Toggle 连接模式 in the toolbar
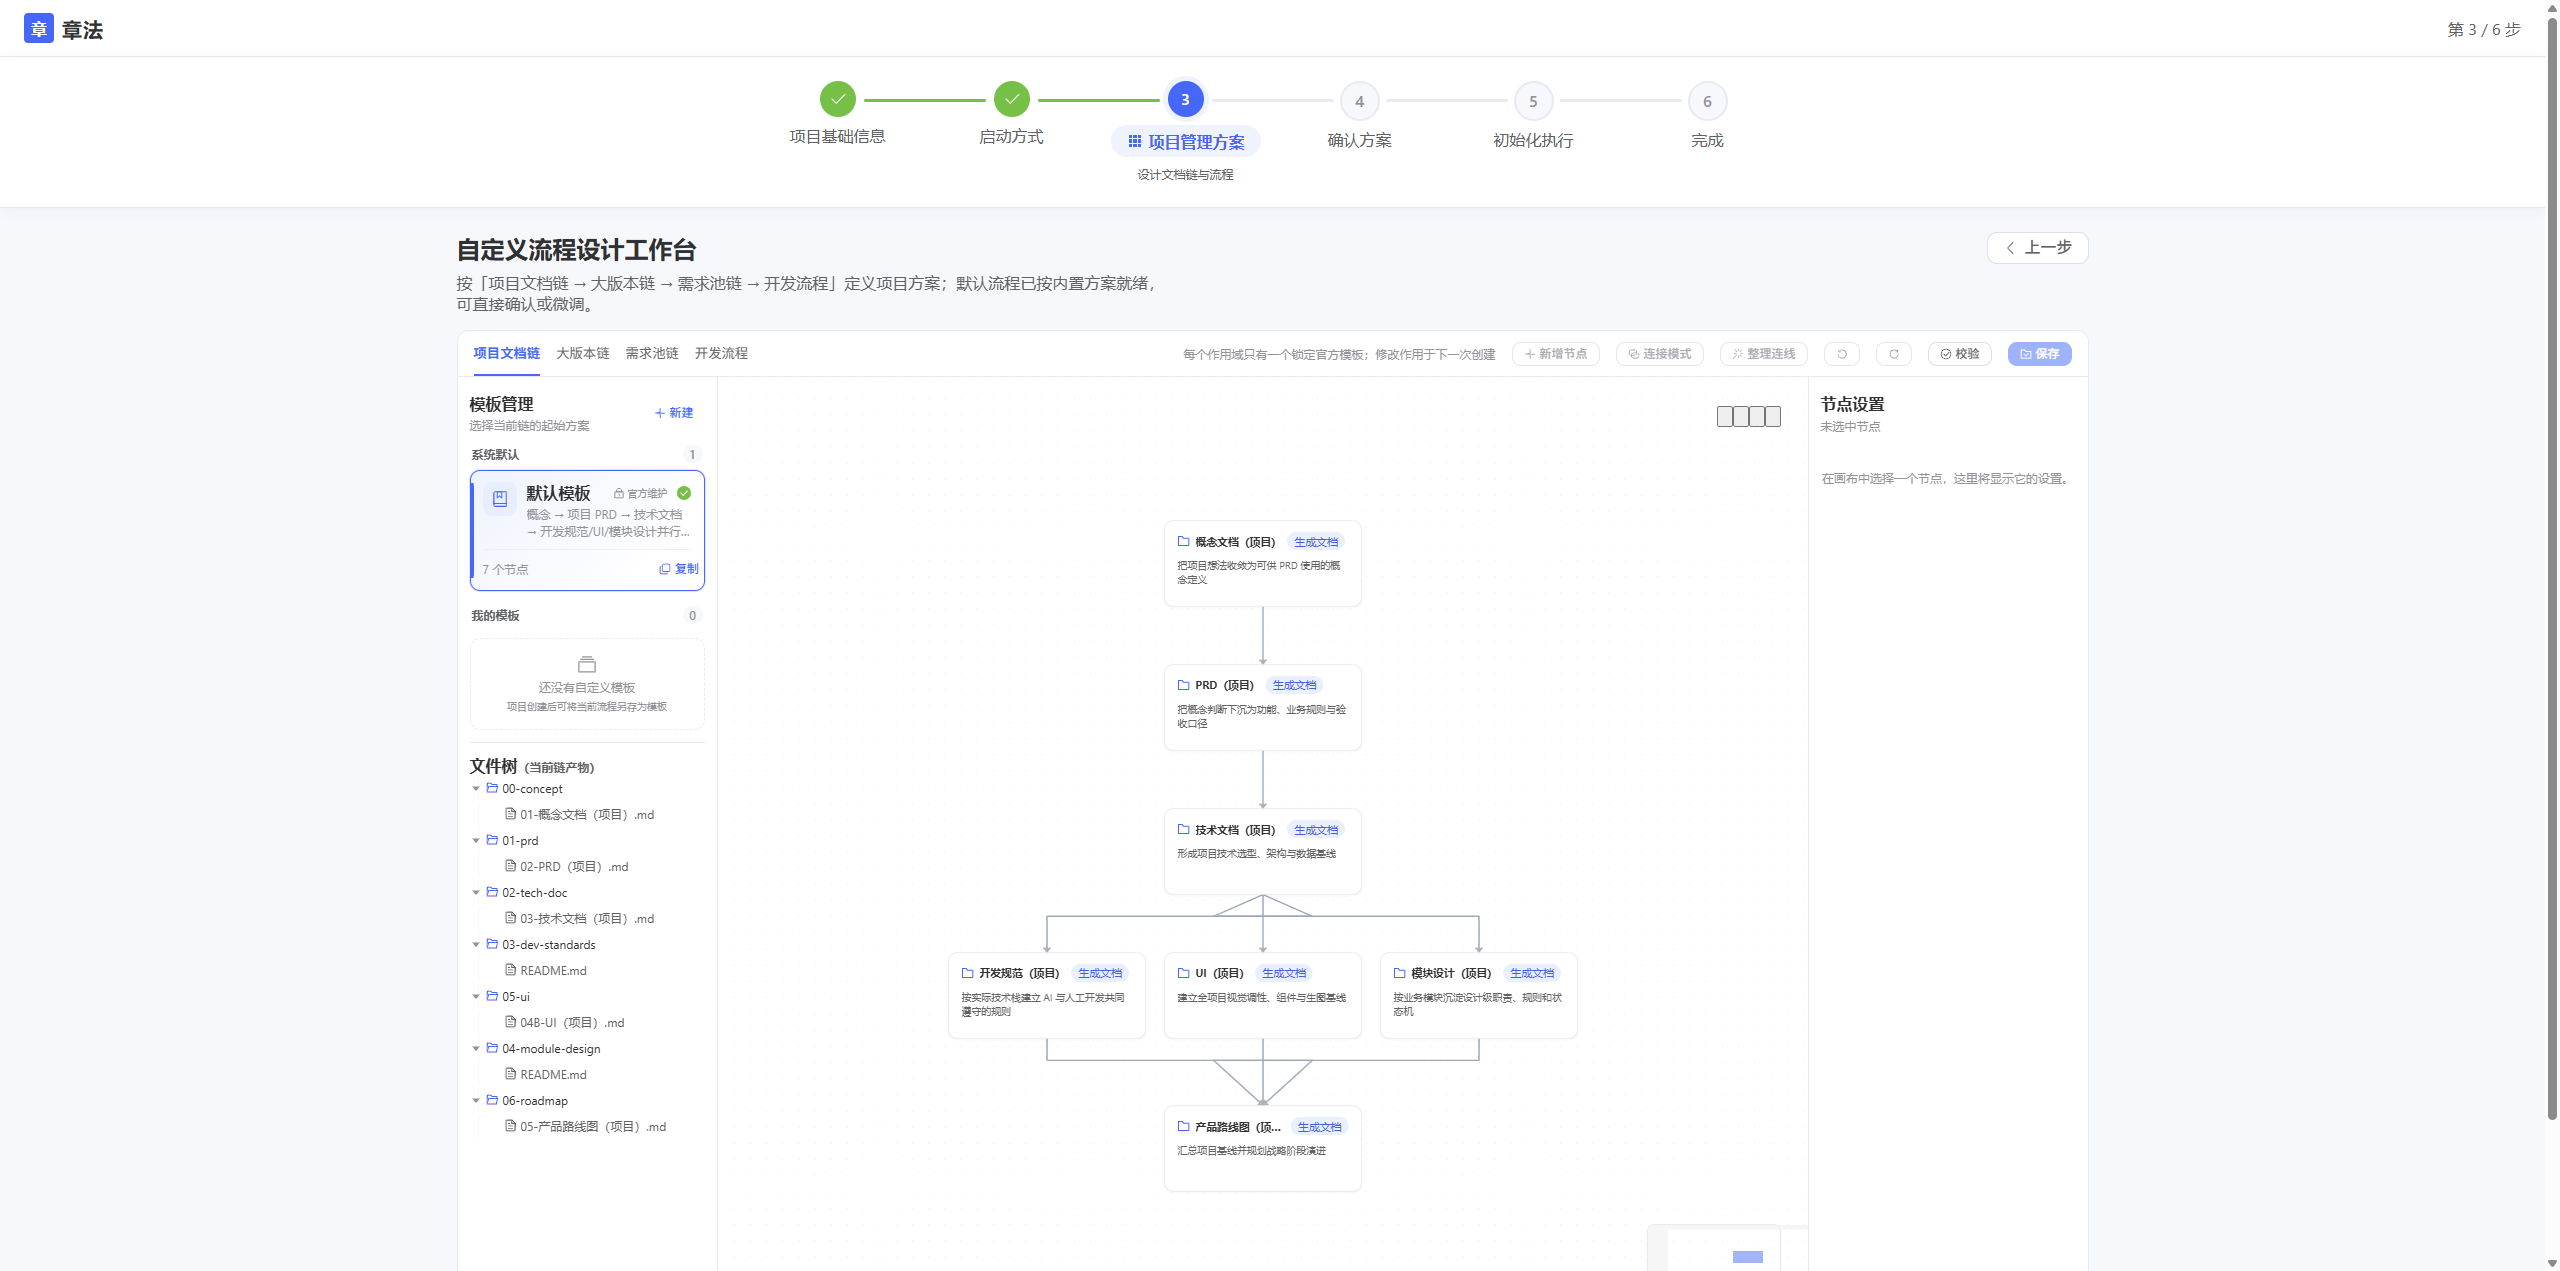 pyautogui.click(x=1660, y=354)
